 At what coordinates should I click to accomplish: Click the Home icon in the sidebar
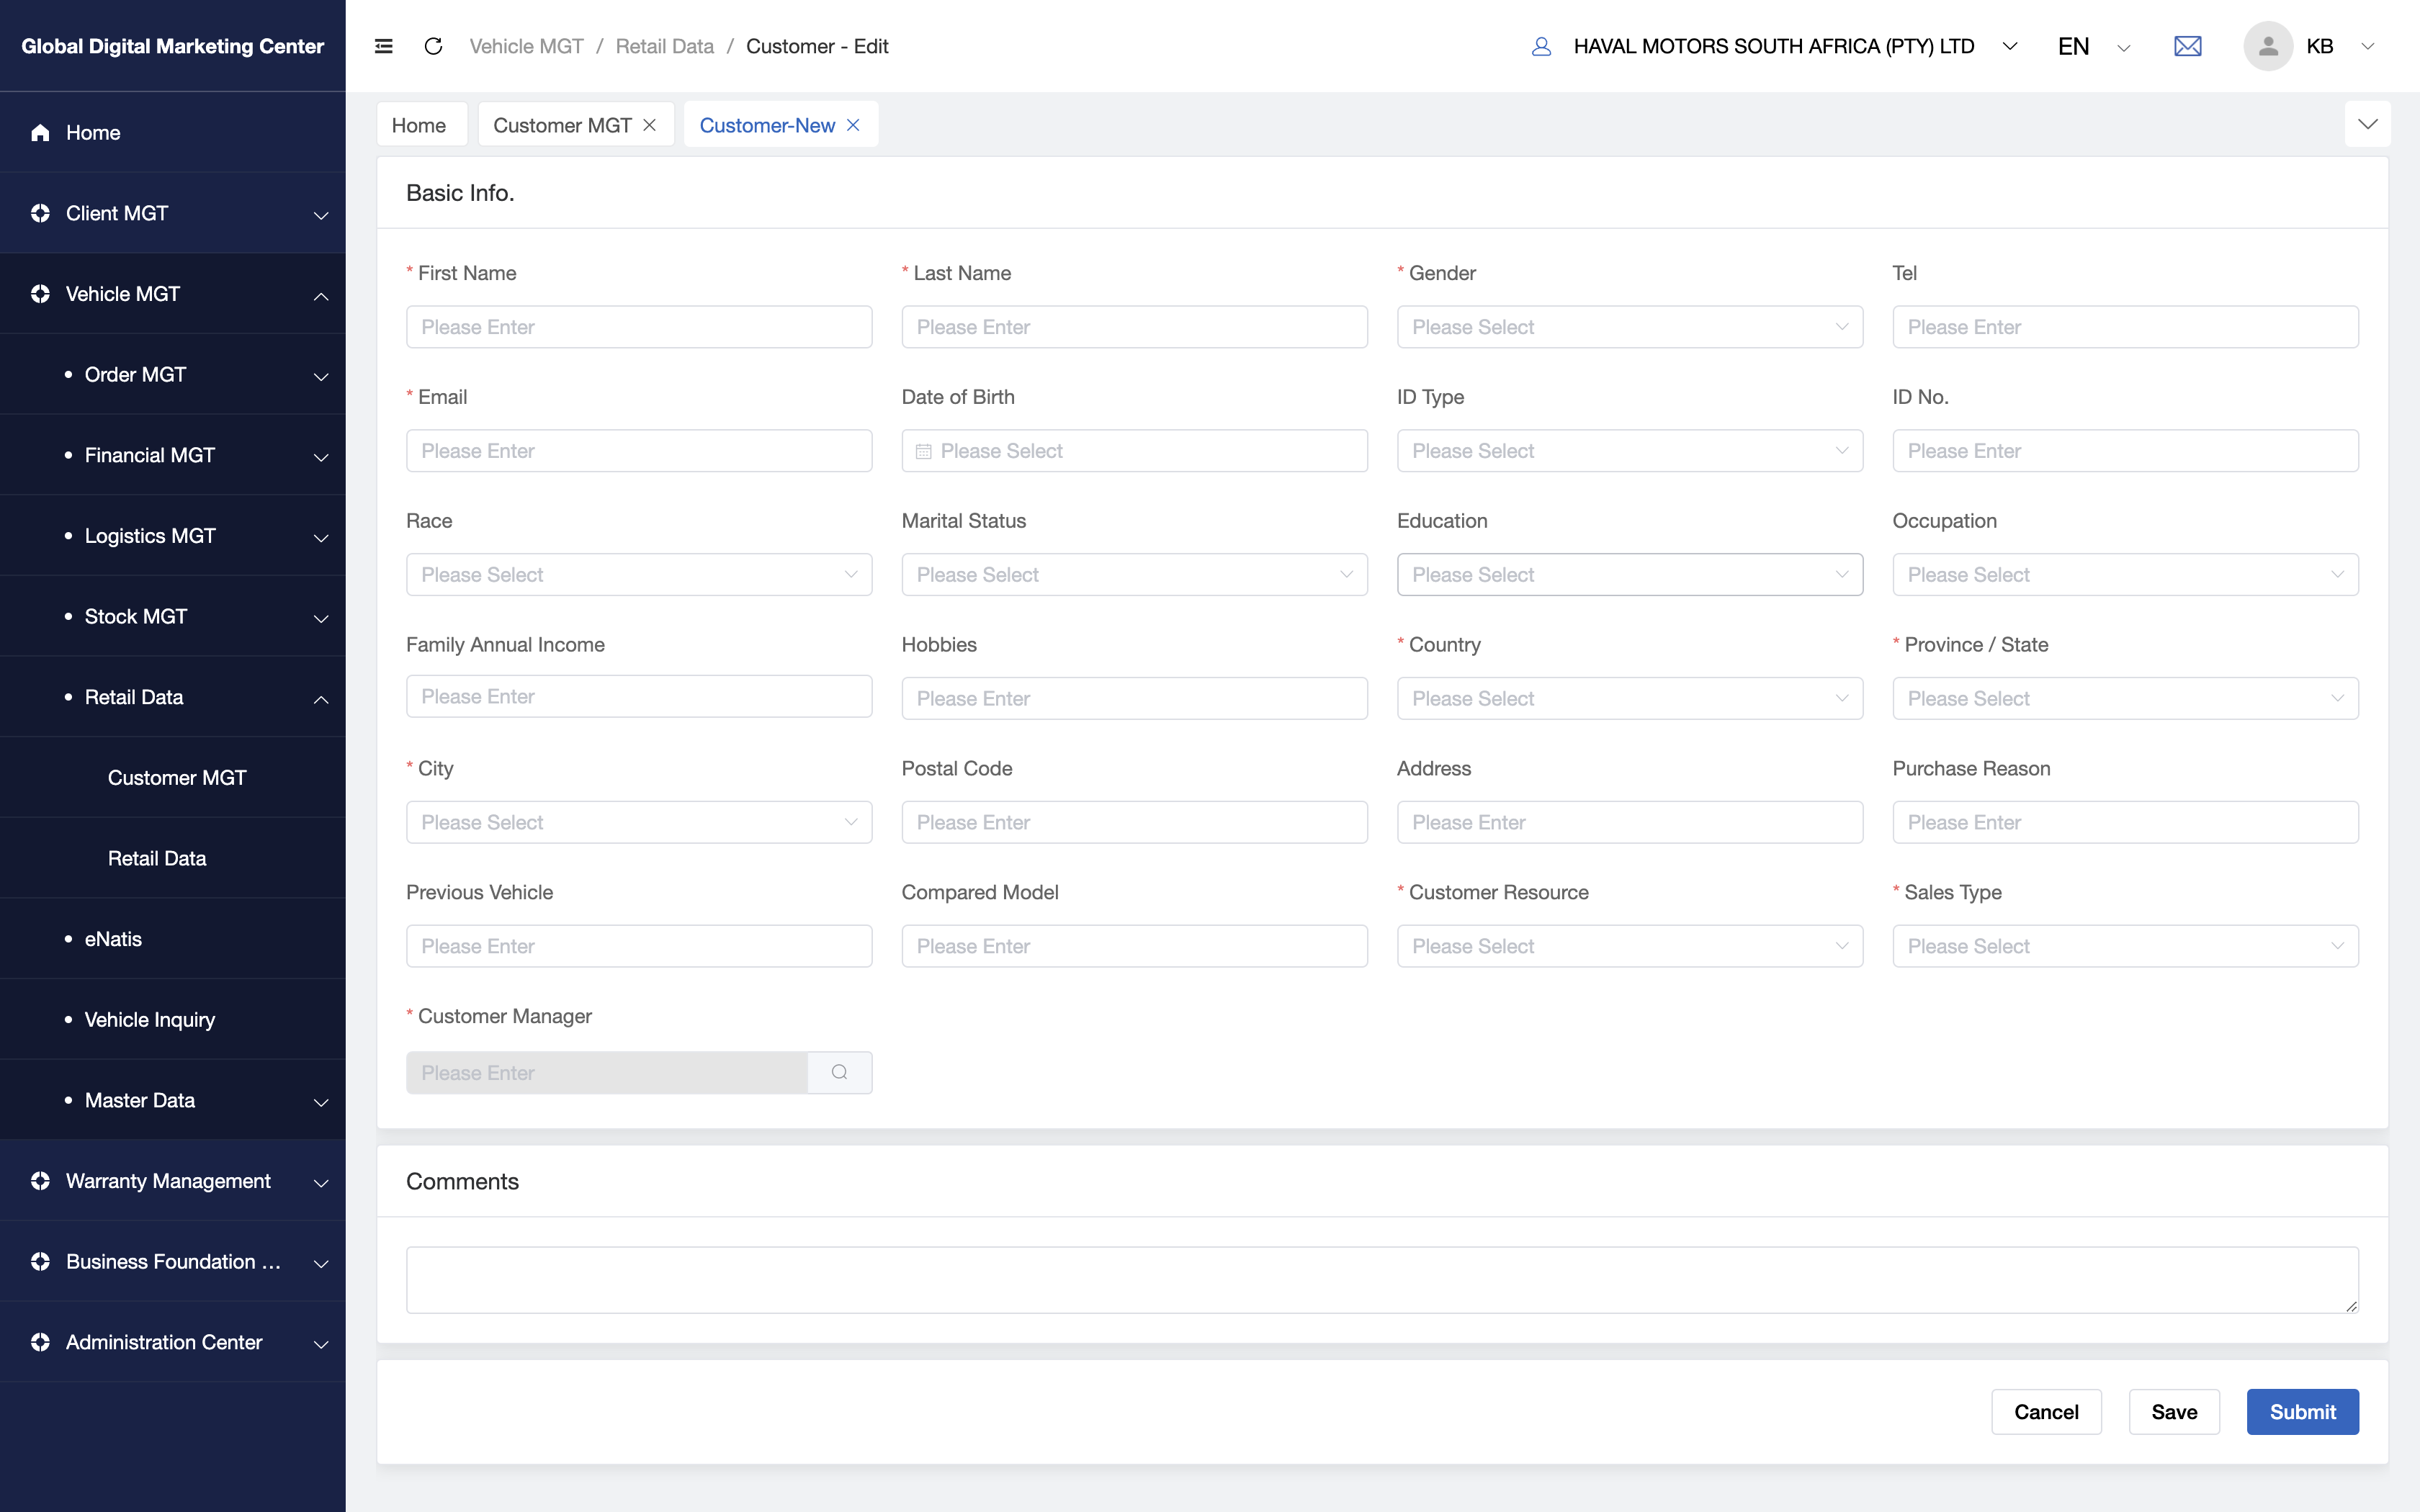pos(40,133)
